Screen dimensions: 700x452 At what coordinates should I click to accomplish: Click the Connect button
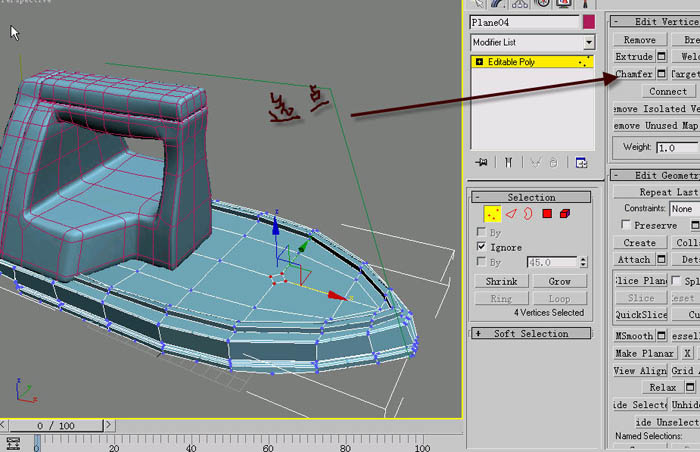coord(668,91)
